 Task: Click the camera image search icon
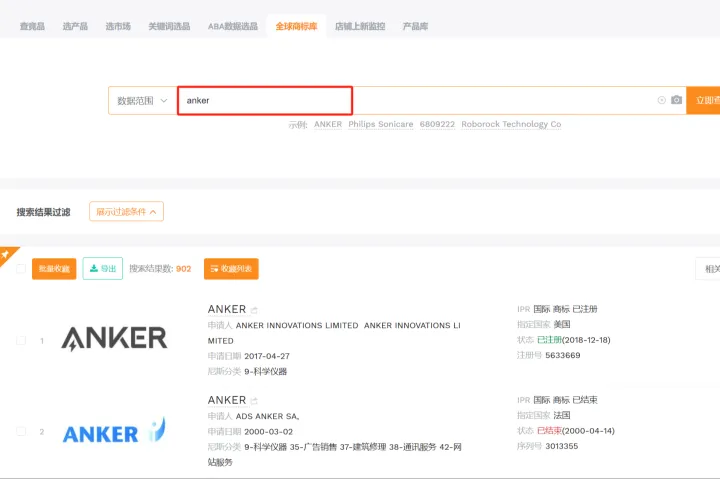tap(676, 100)
